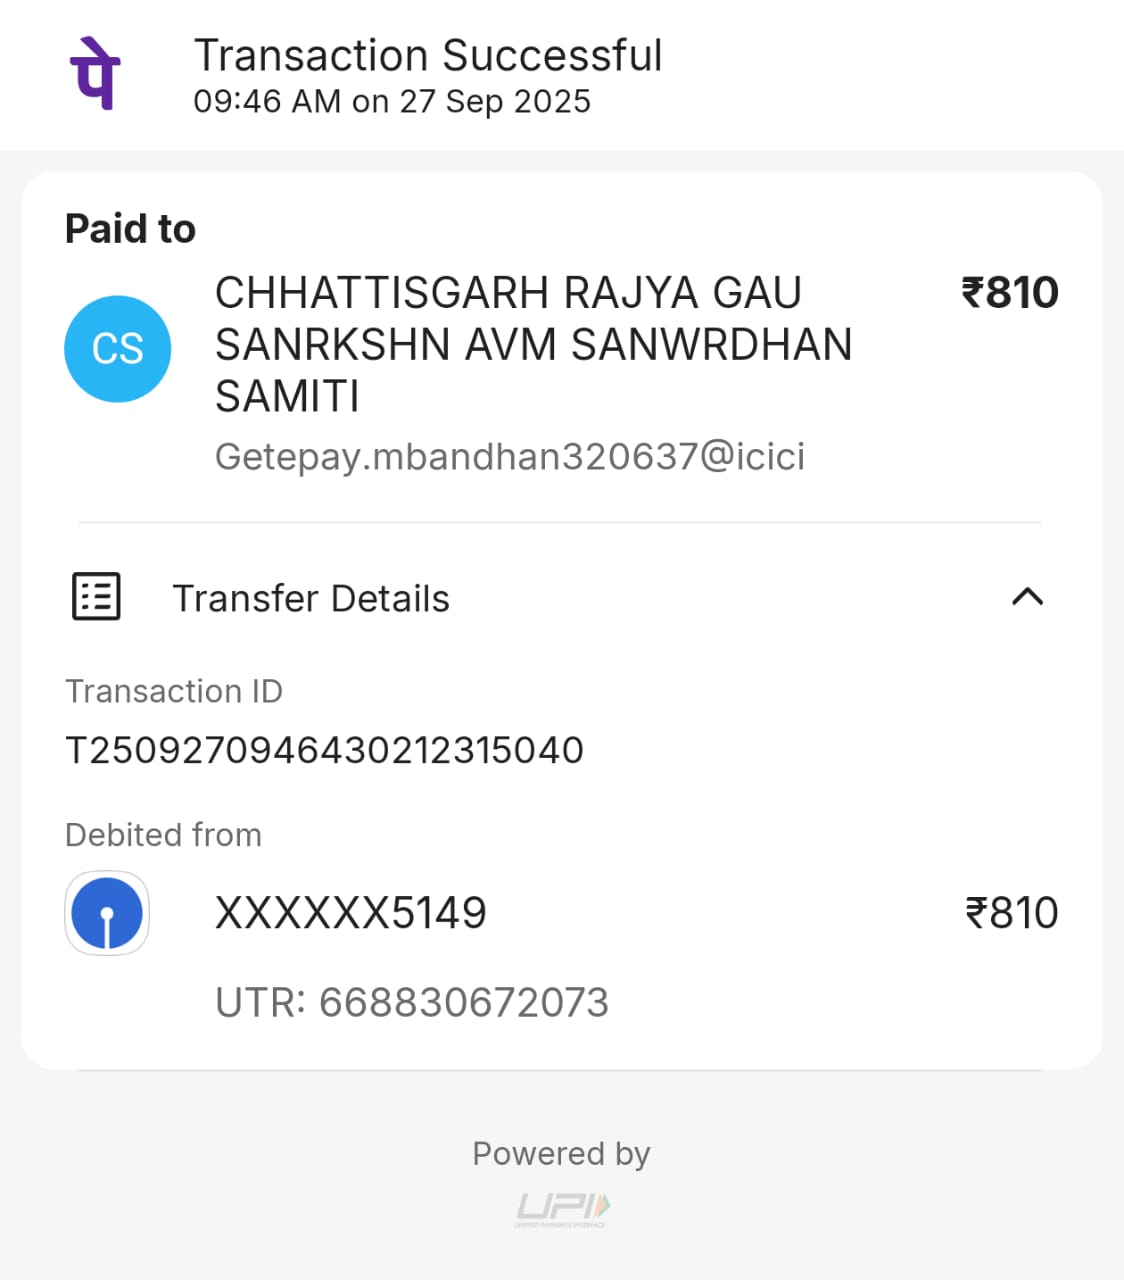Click the Transfer Details section label
Viewport: 1124px width, 1280px height.
(x=311, y=599)
